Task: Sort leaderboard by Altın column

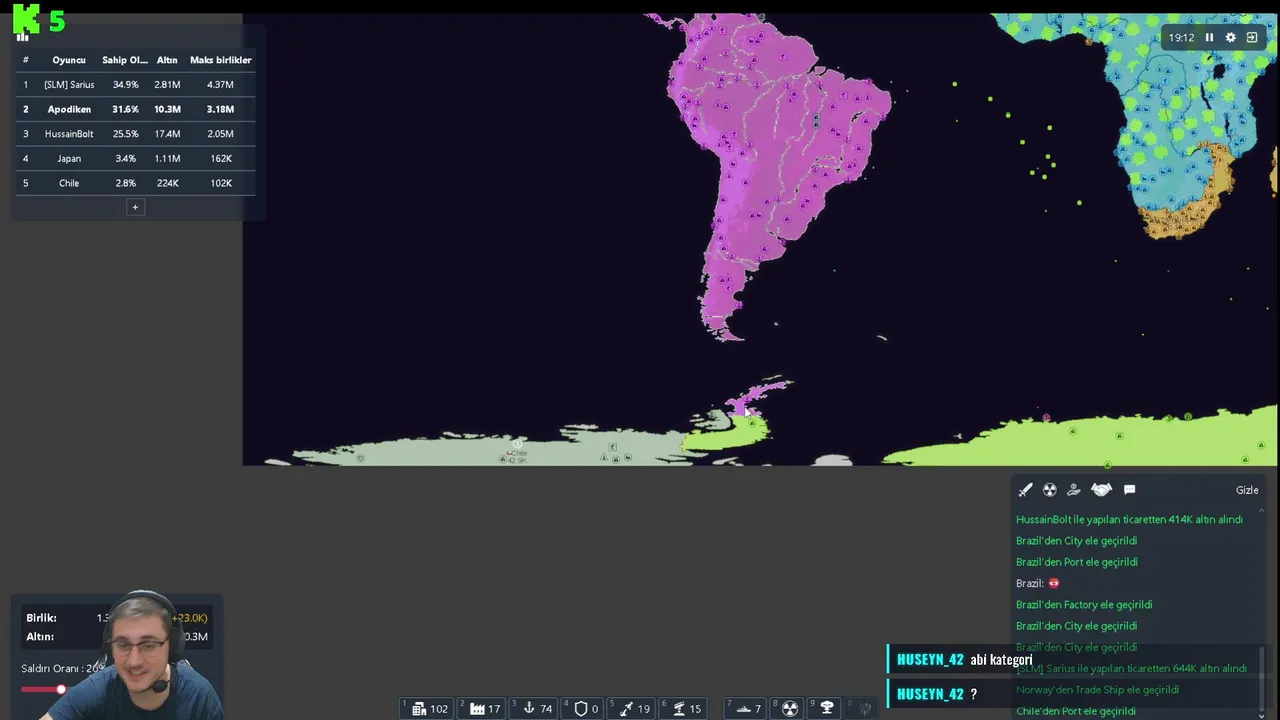Action: 167,60
